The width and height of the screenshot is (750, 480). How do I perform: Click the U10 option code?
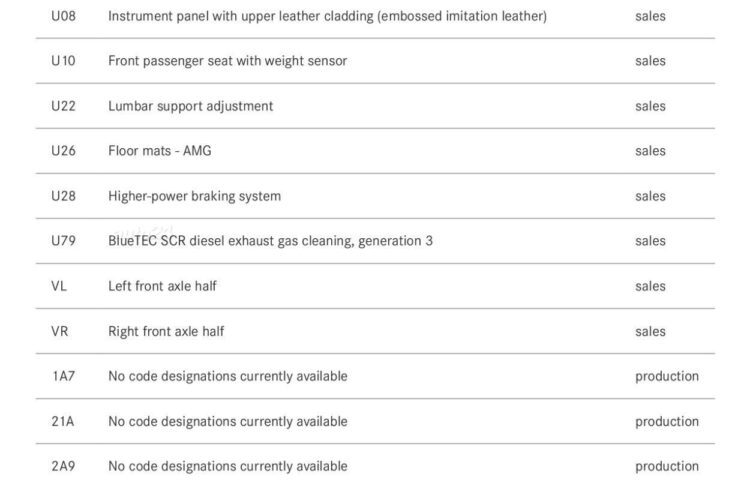click(63, 61)
